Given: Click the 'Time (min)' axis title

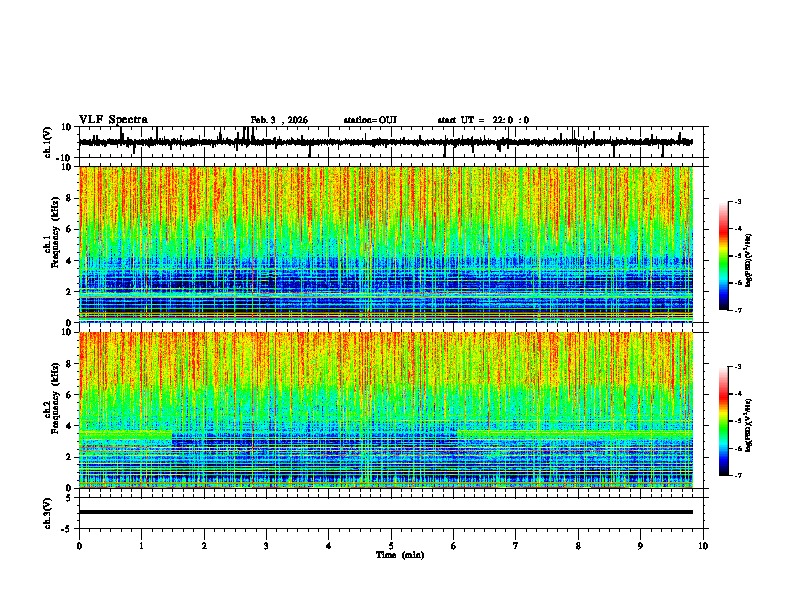Looking at the screenshot, I should point(400,555).
